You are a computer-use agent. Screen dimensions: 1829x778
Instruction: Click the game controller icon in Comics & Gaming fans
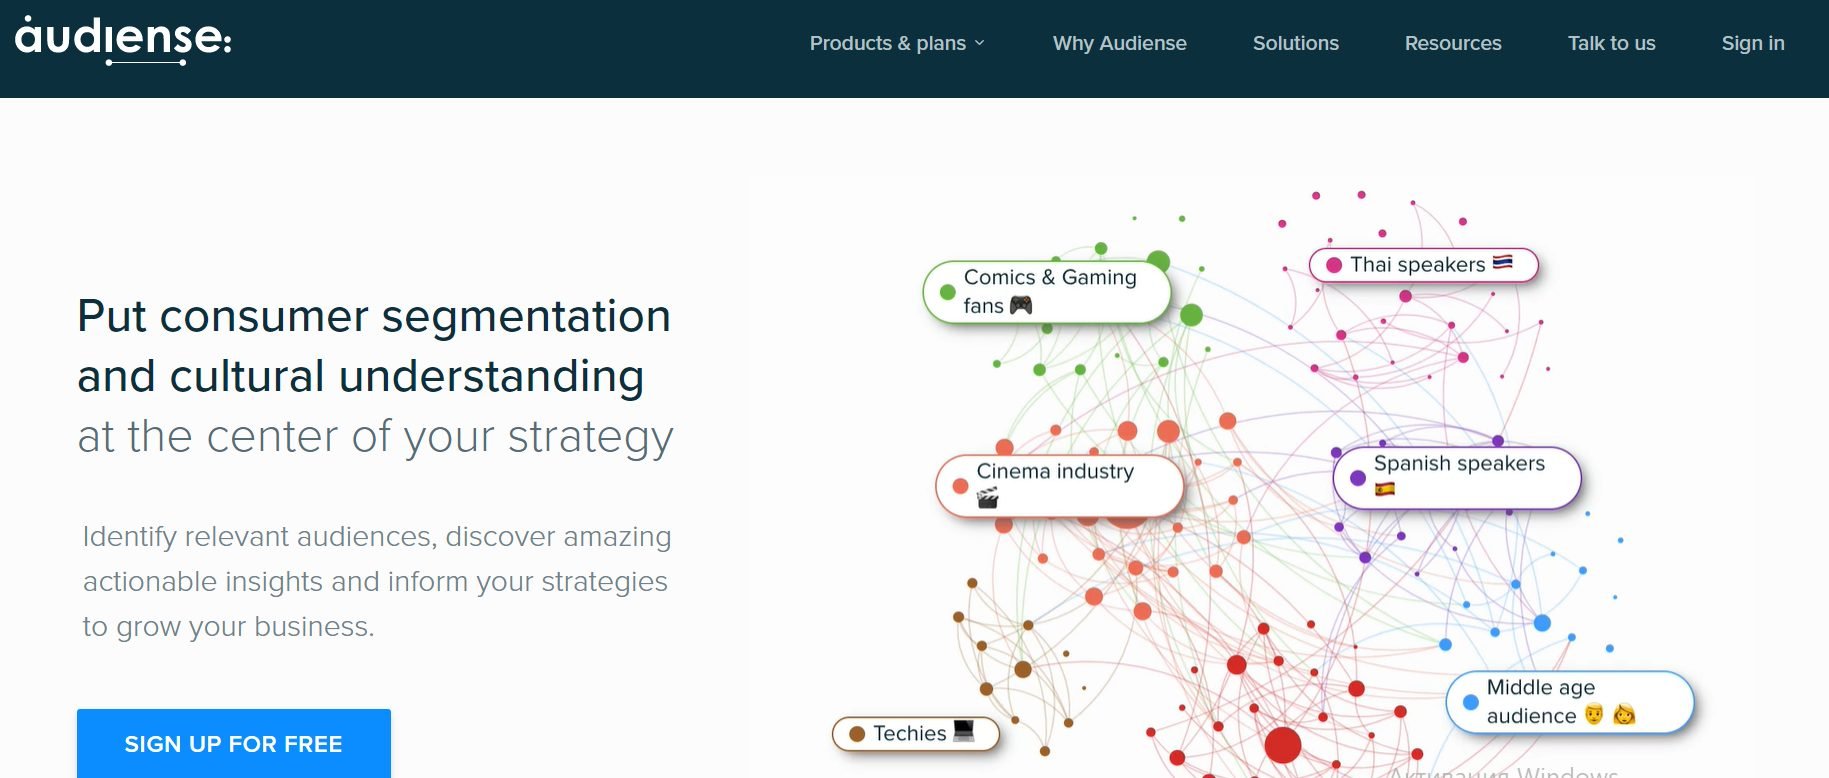point(1021,305)
